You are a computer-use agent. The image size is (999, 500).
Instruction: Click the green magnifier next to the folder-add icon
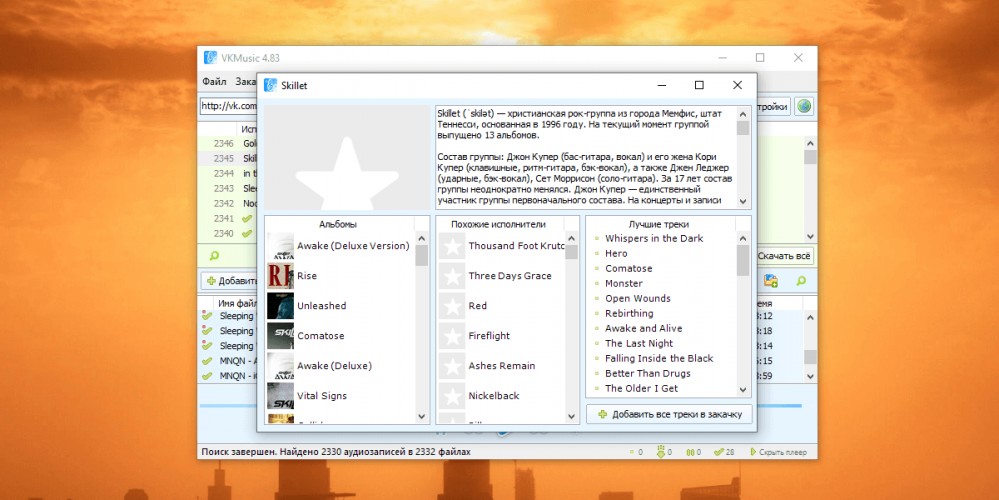coord(800,280)
